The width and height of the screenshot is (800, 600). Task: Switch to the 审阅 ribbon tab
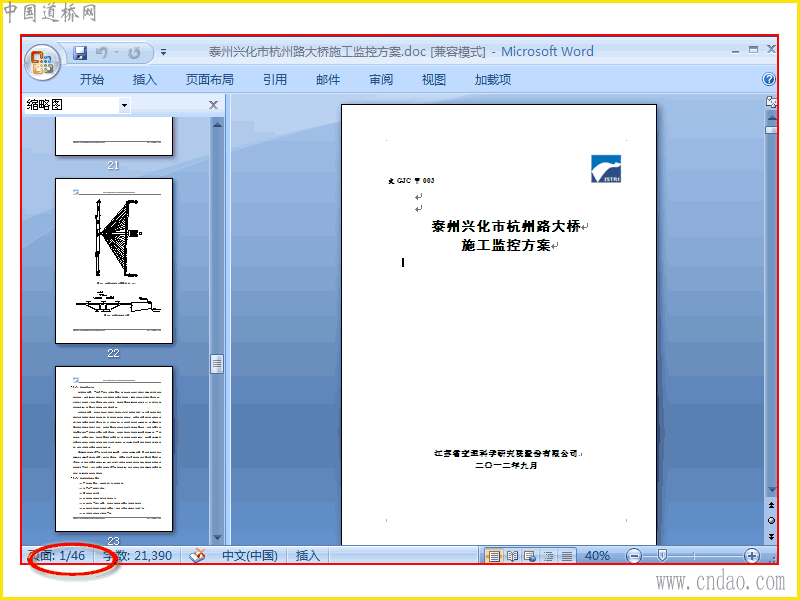[x=381, y=80]
